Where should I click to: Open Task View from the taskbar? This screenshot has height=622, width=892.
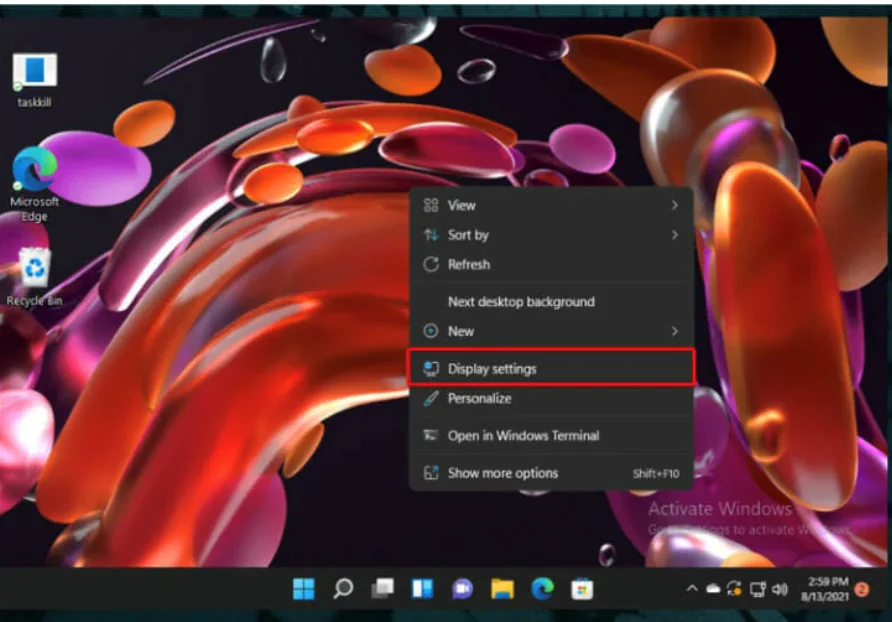pos(382,590)
